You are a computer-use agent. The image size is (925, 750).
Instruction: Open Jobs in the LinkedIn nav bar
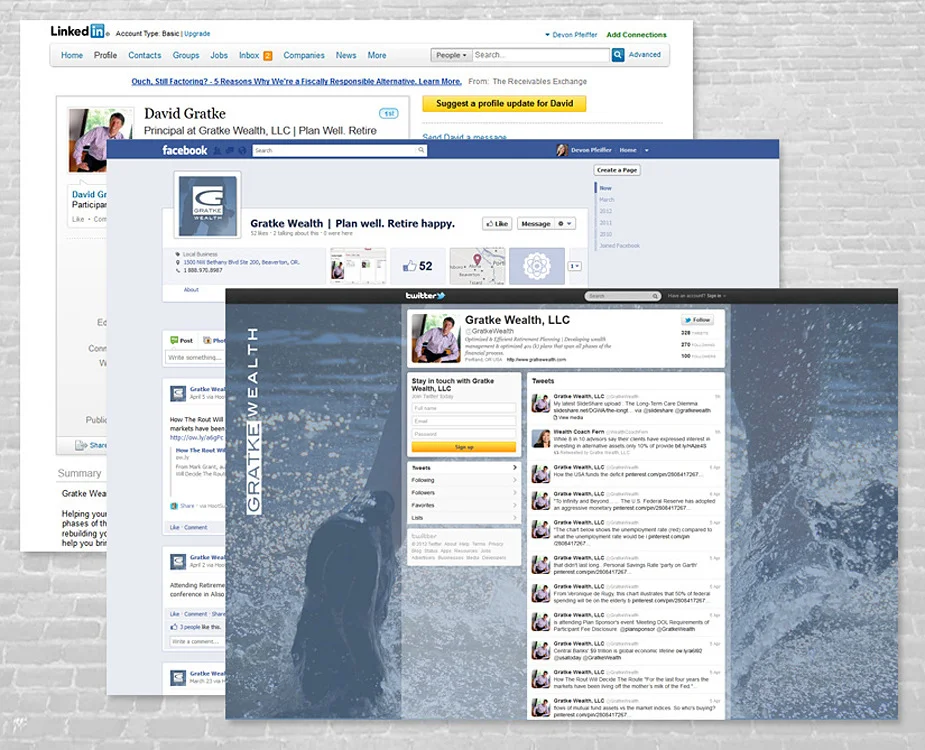219,55
